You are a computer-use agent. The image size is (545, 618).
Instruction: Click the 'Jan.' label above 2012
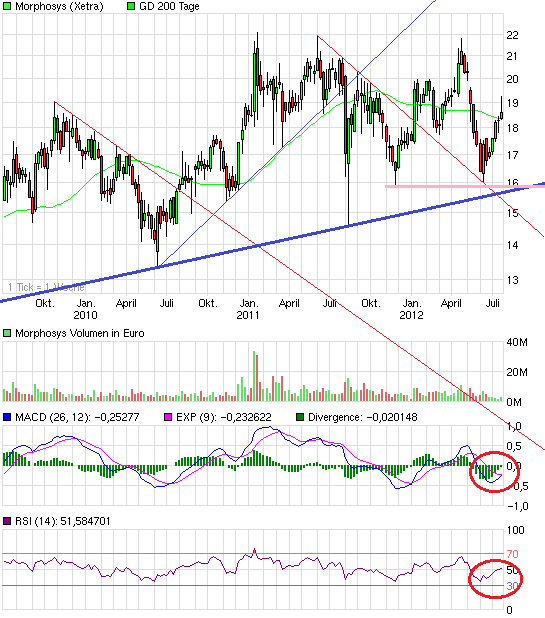click(x=412, y=303)
